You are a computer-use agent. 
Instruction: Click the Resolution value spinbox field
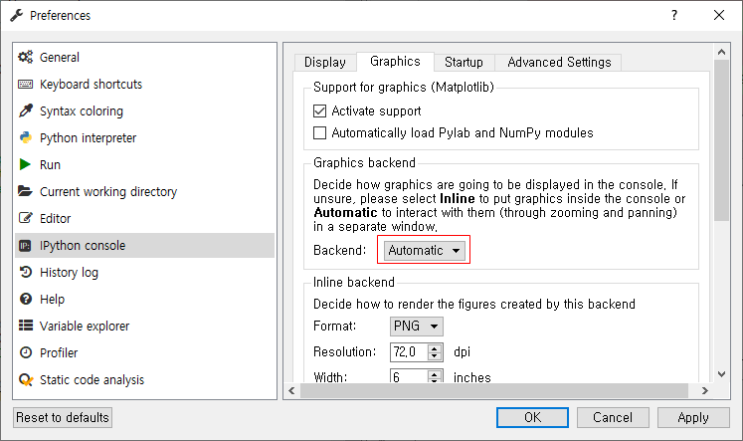pyautogui.click(x=408, y=352)
